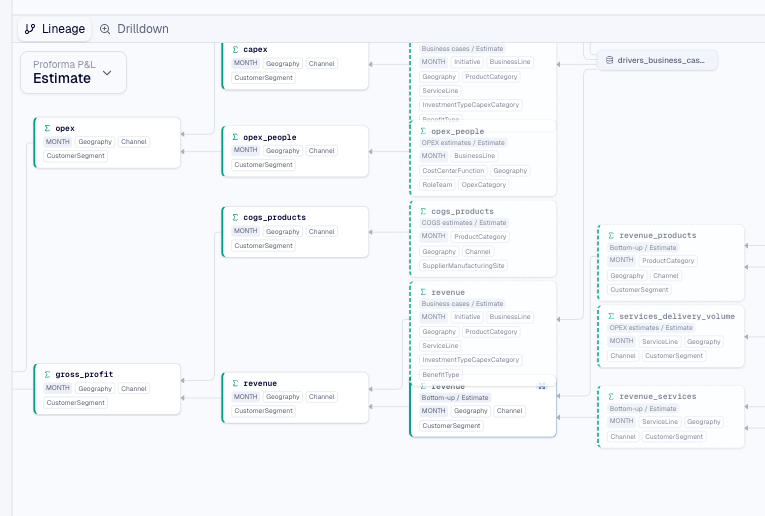765x516 pixels.
Task: Click the MONTH tag on opex node
Action: [58, 142]
